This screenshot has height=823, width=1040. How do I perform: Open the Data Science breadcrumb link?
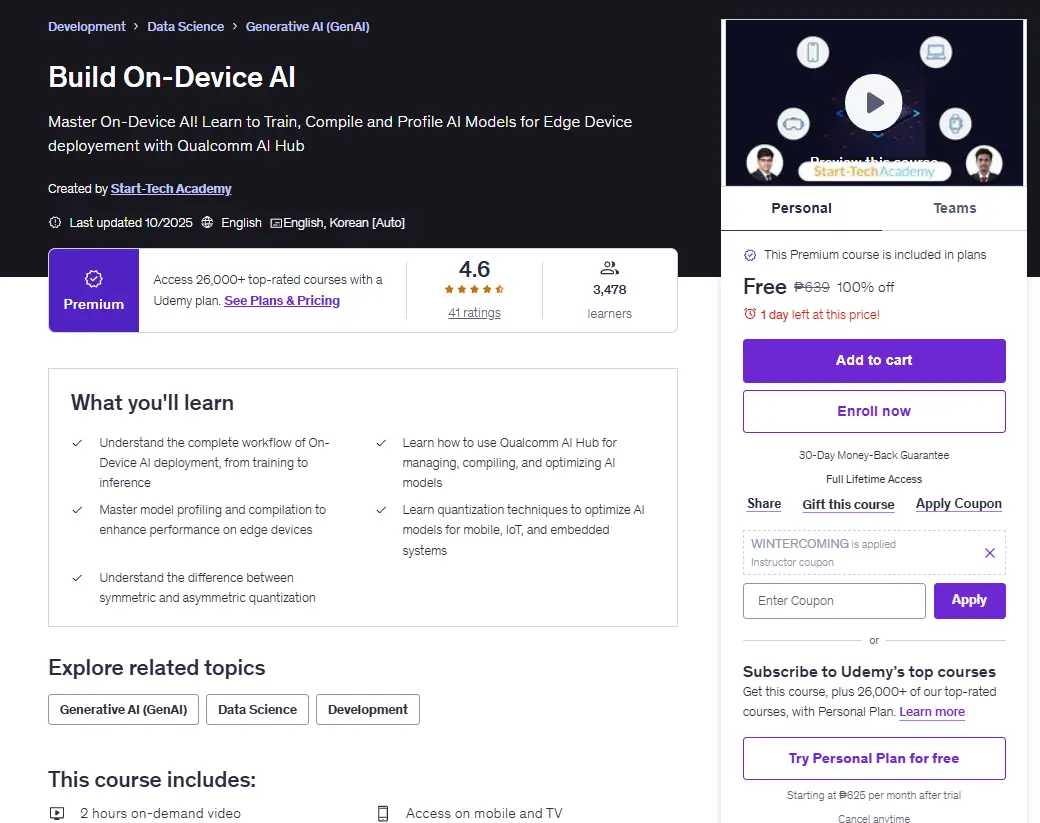186,27
